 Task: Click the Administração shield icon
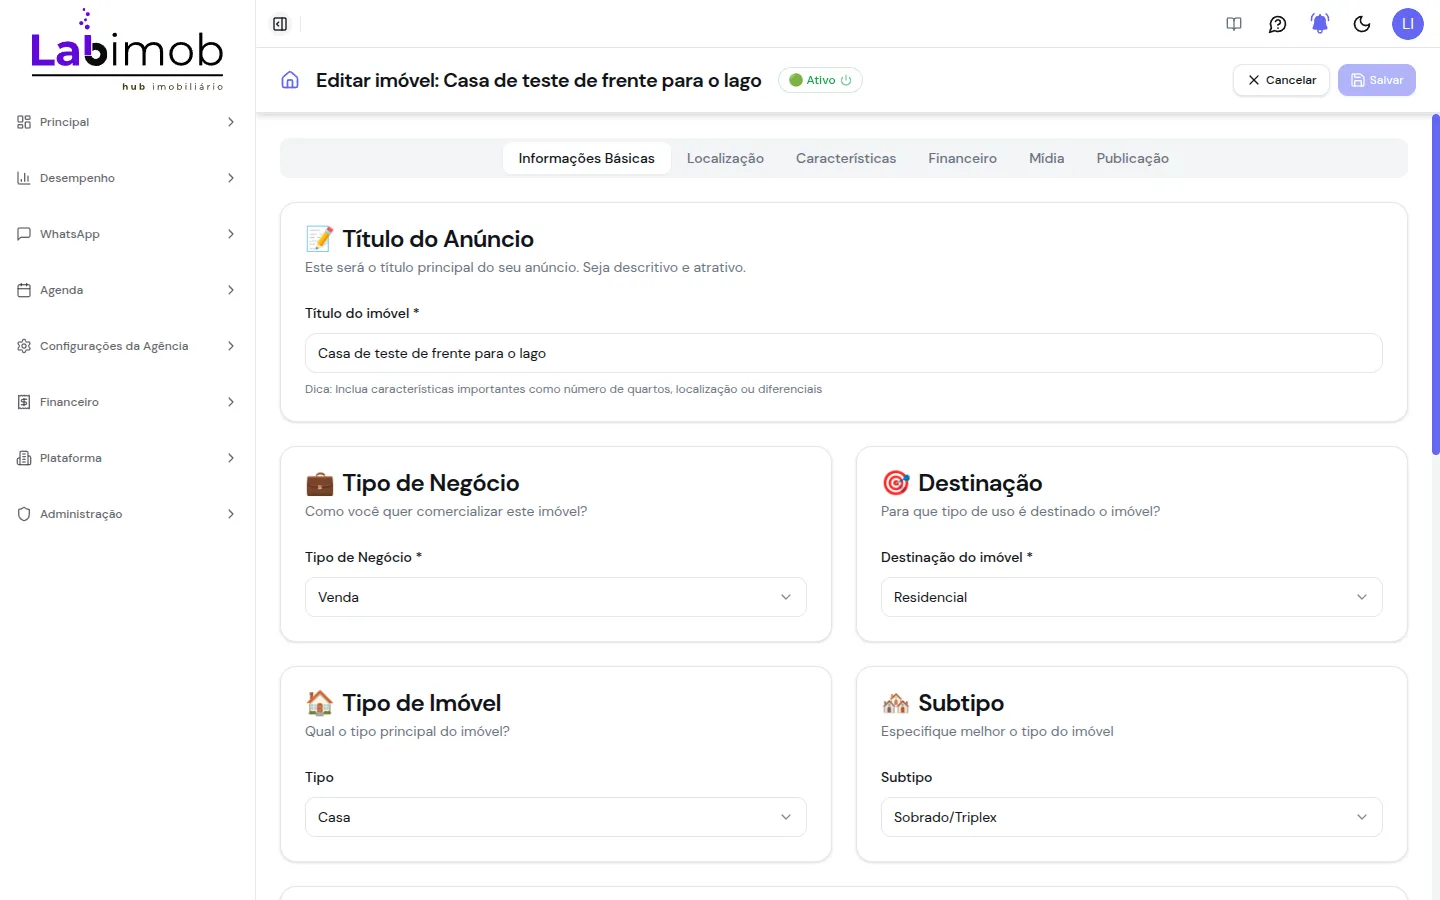[24, 514]
